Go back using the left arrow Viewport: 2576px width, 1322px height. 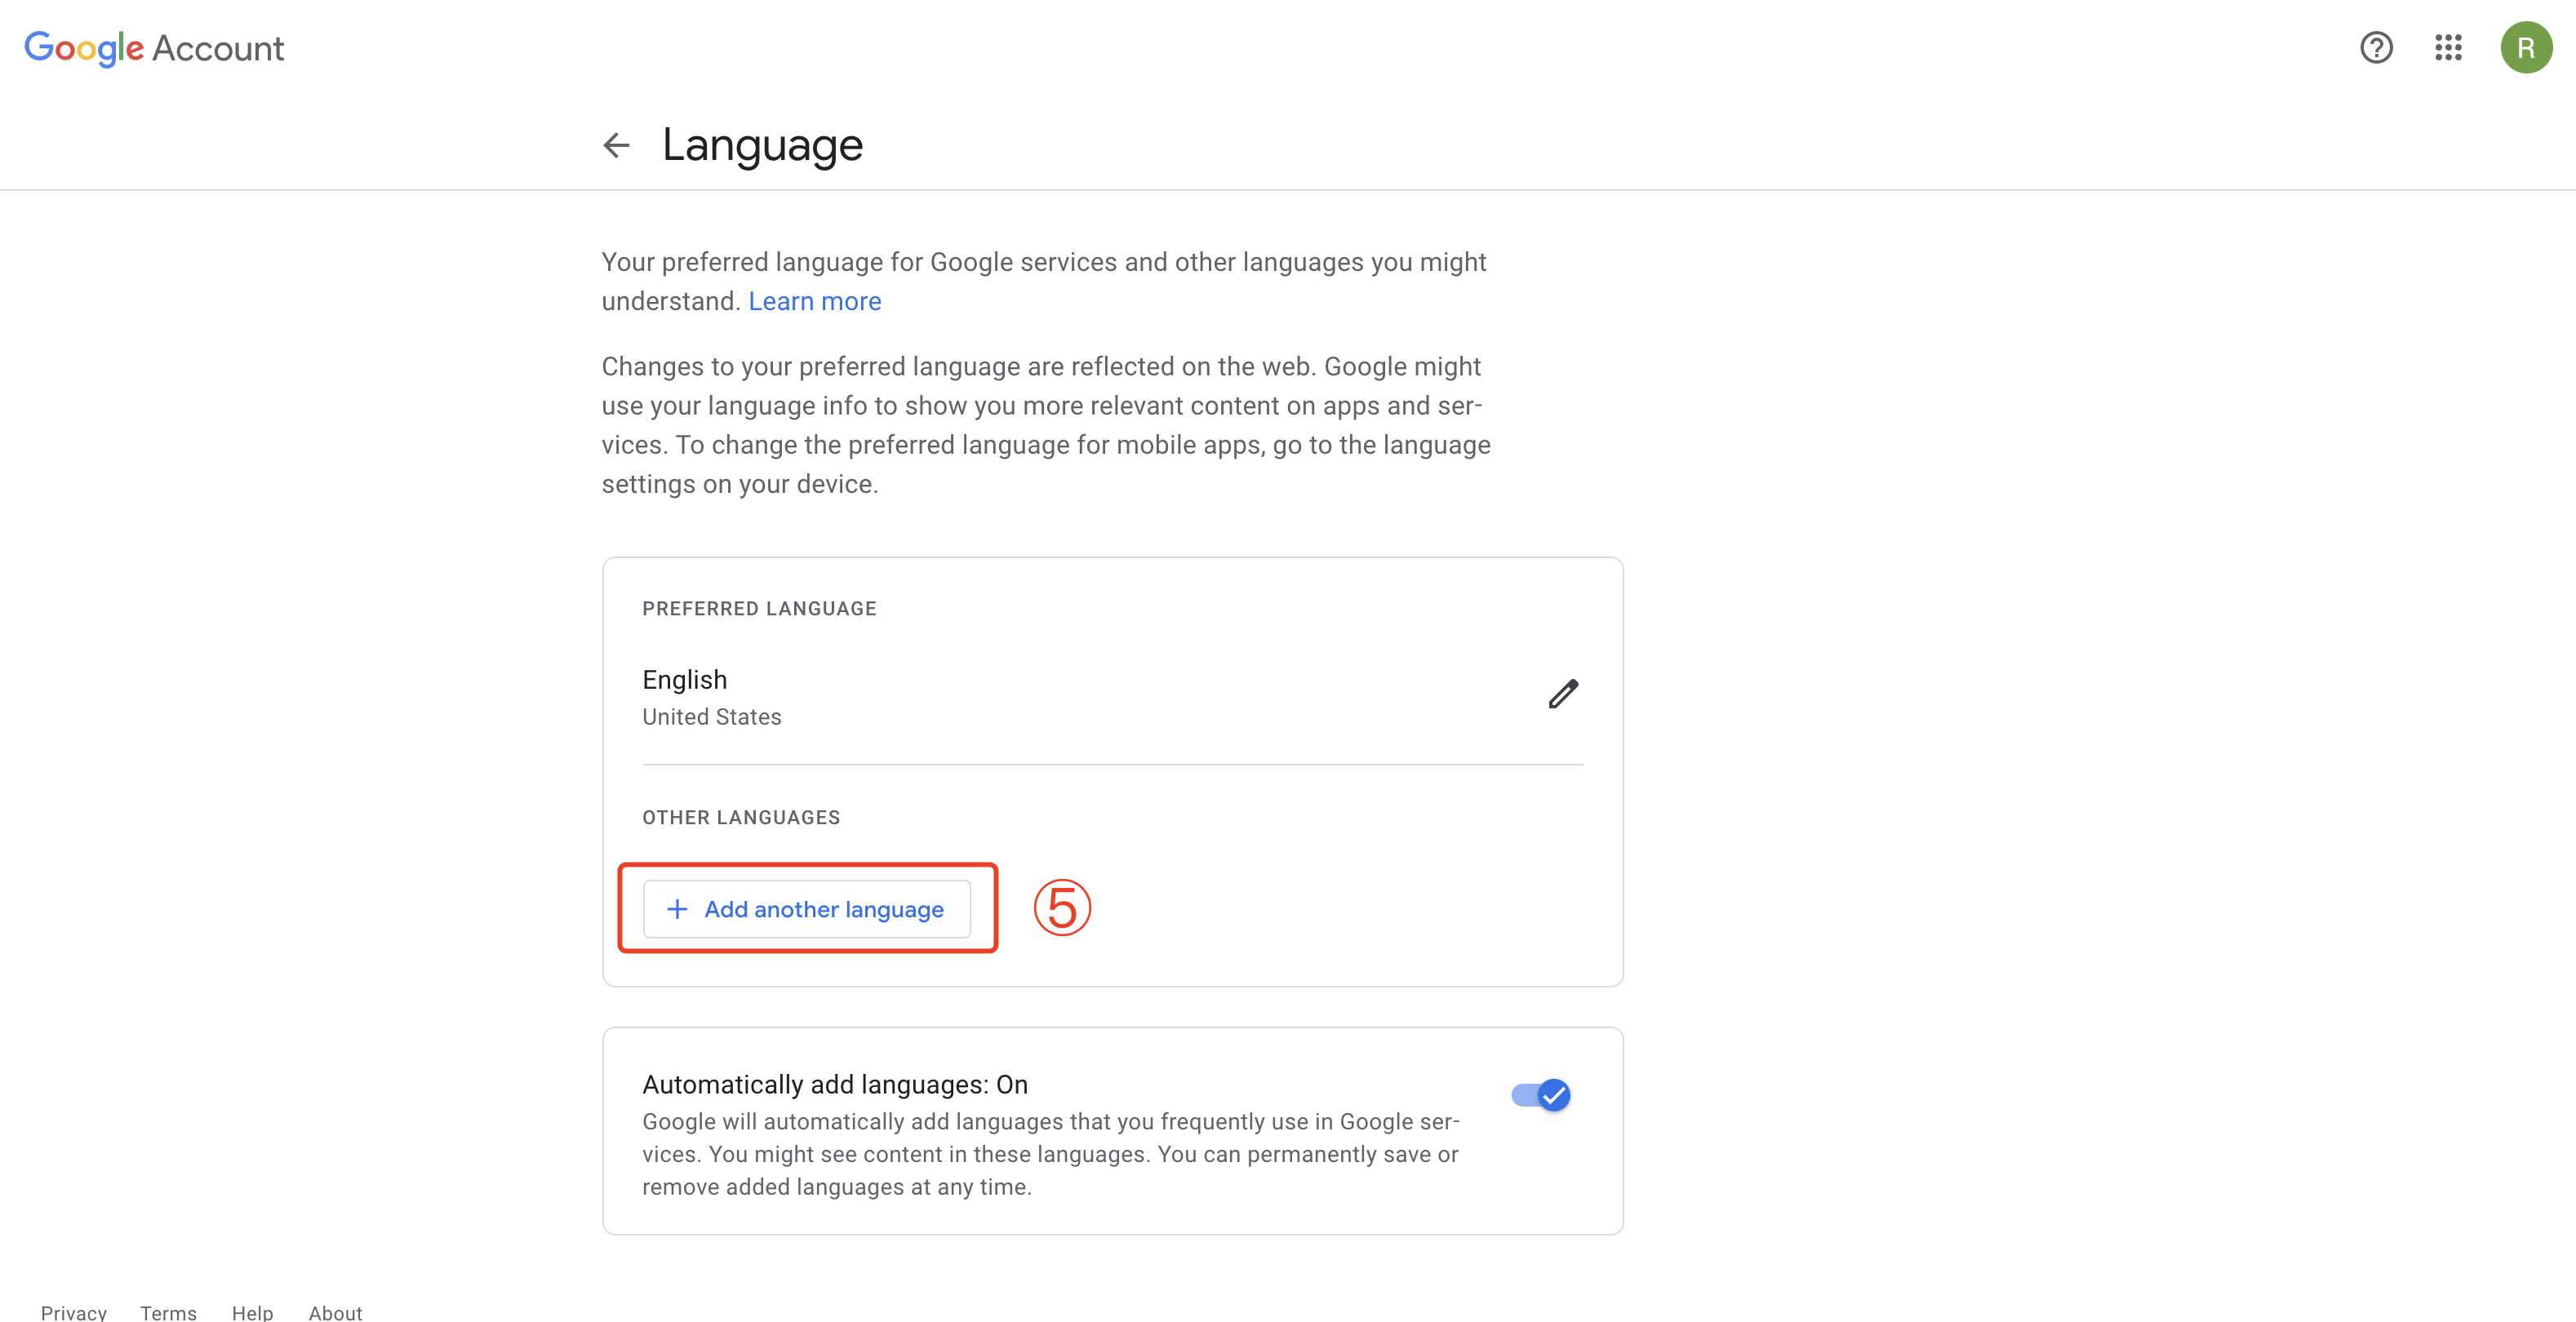coord(616,145)
